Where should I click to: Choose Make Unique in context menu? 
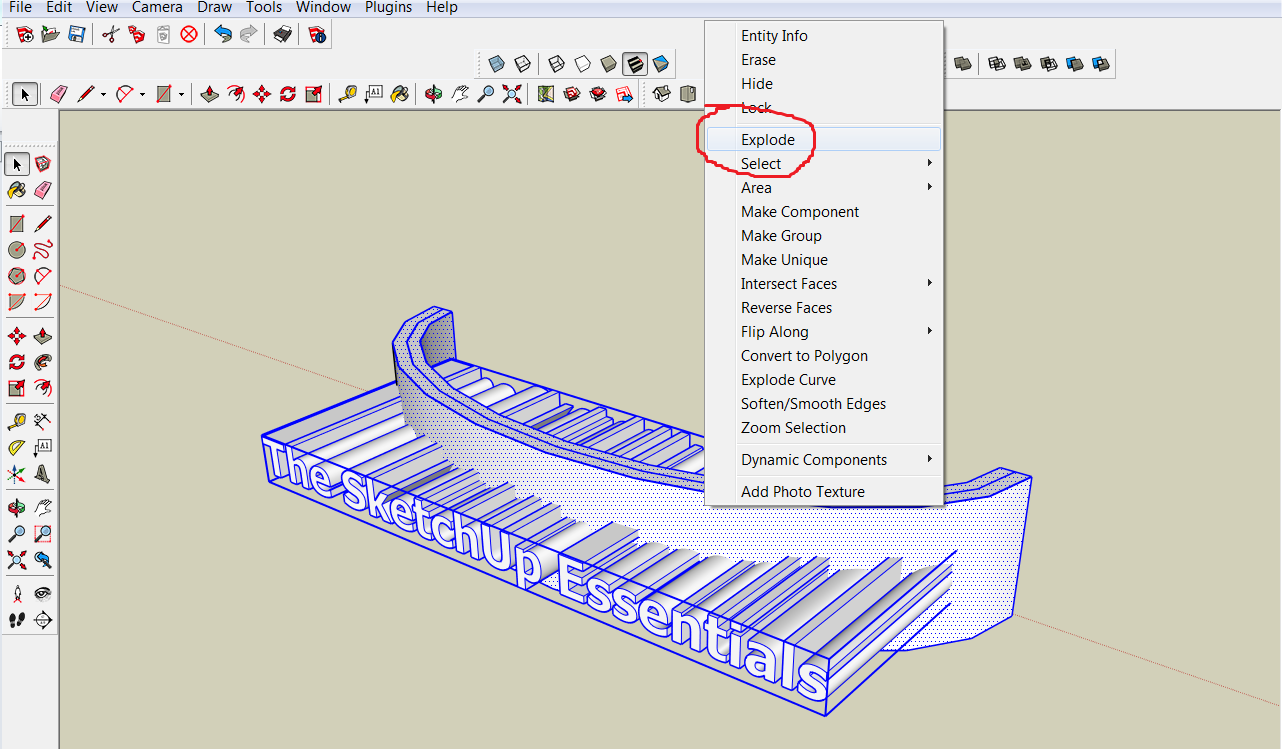(823, 260)
